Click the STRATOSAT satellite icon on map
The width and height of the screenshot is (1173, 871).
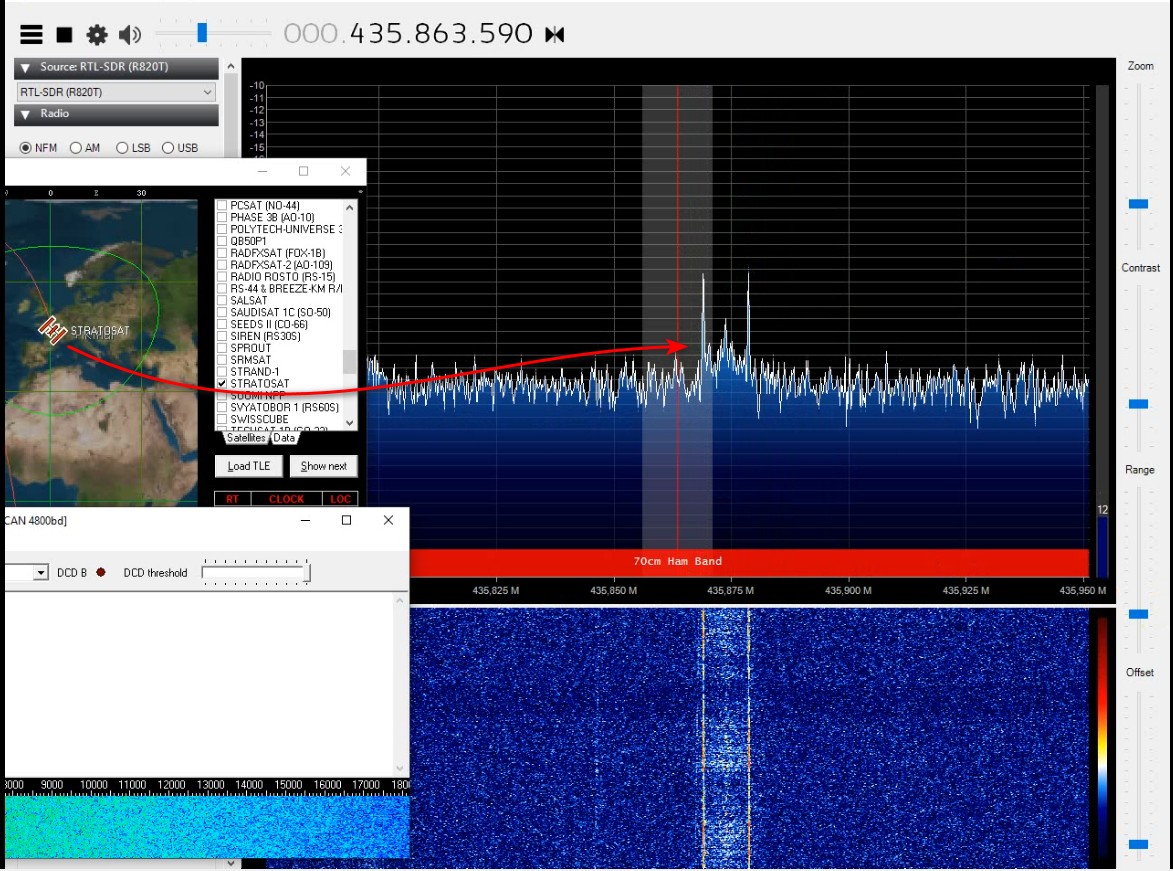pos(53,329)
